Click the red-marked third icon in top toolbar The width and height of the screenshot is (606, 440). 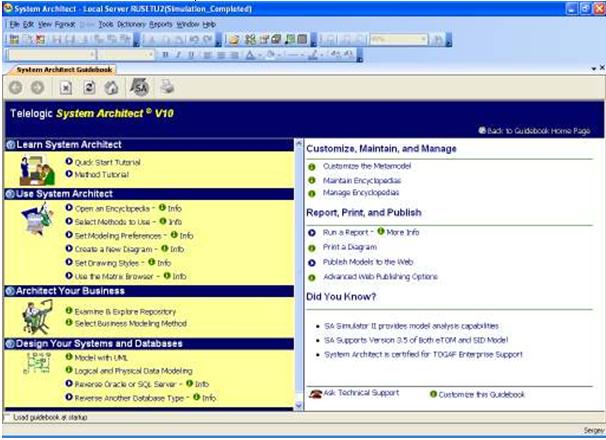coord(40,39)
